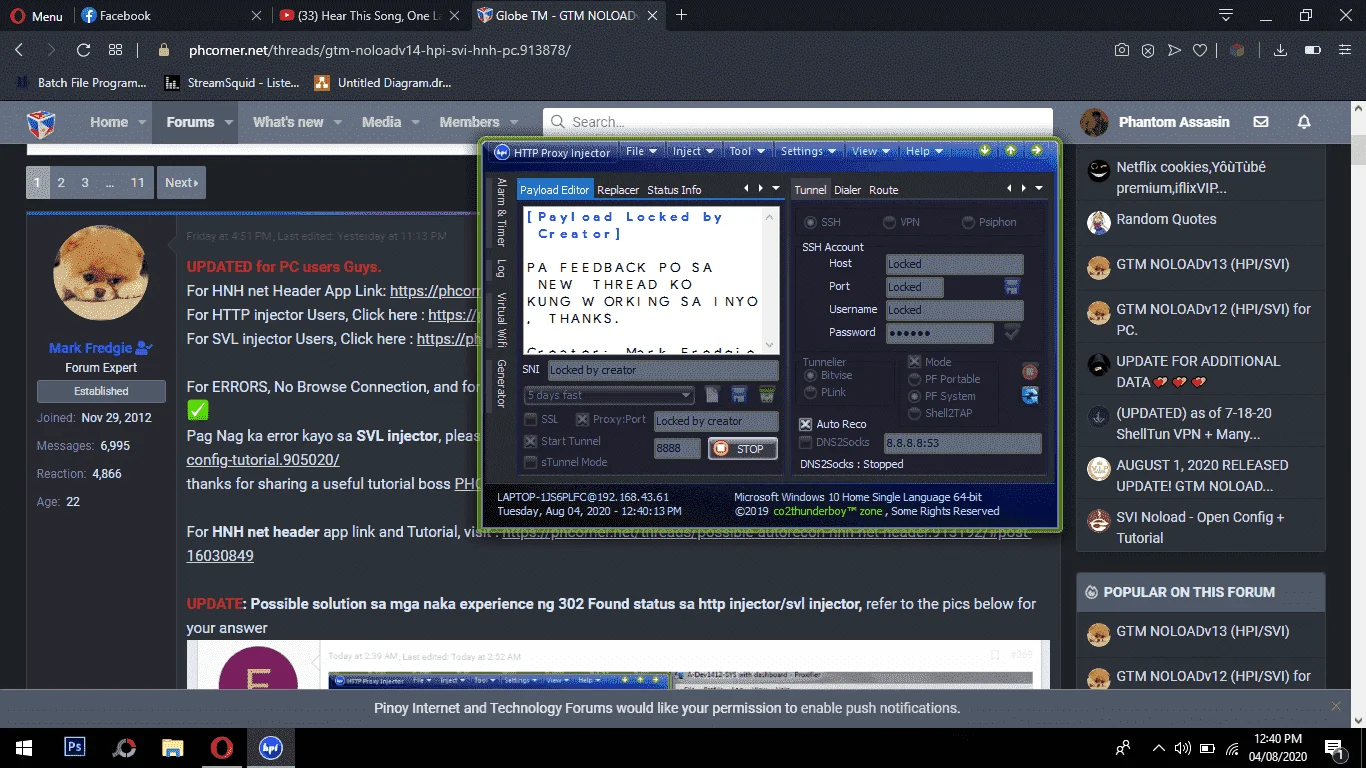Open the Alarm & Timer side tab
This screenshot has height=768, width=1366.
click(502, 213)
